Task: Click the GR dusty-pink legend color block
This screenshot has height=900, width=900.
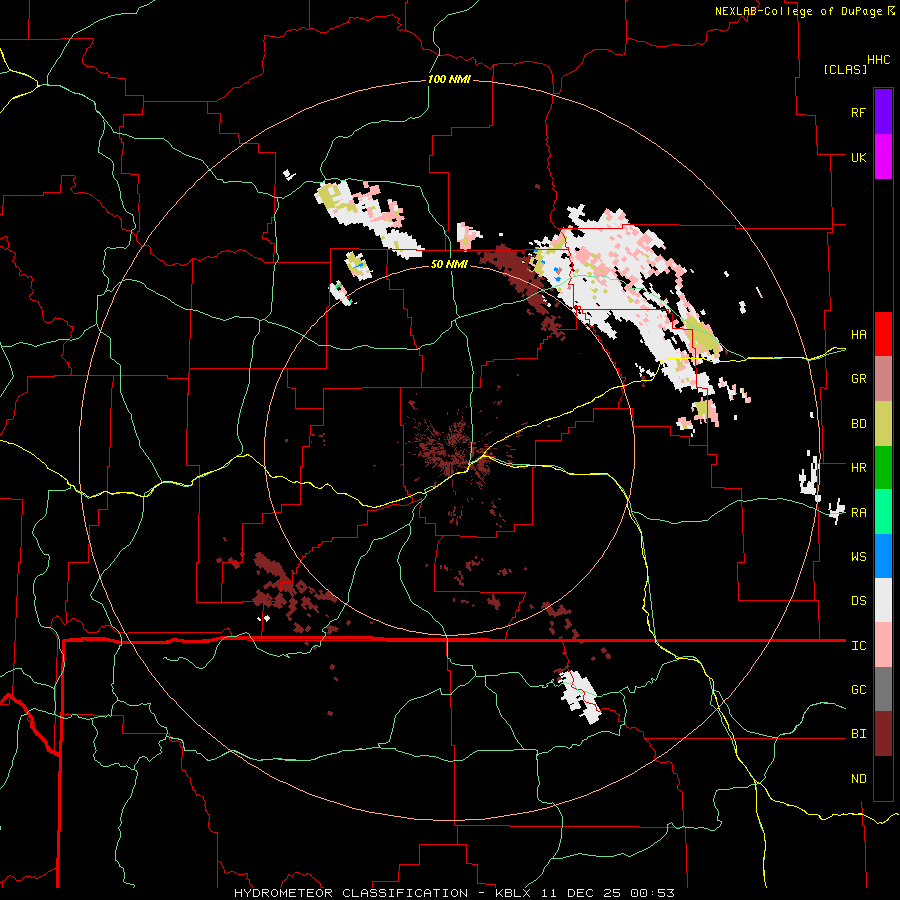Action: click(883, 379)
